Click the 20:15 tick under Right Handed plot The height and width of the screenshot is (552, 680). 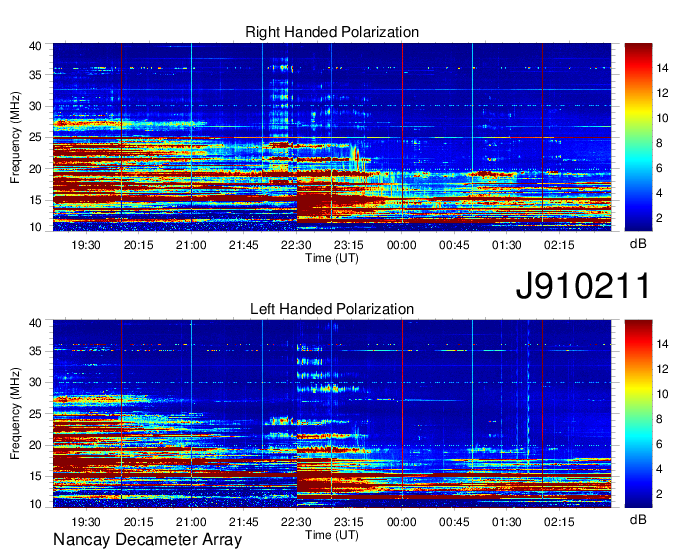(138, 245)
